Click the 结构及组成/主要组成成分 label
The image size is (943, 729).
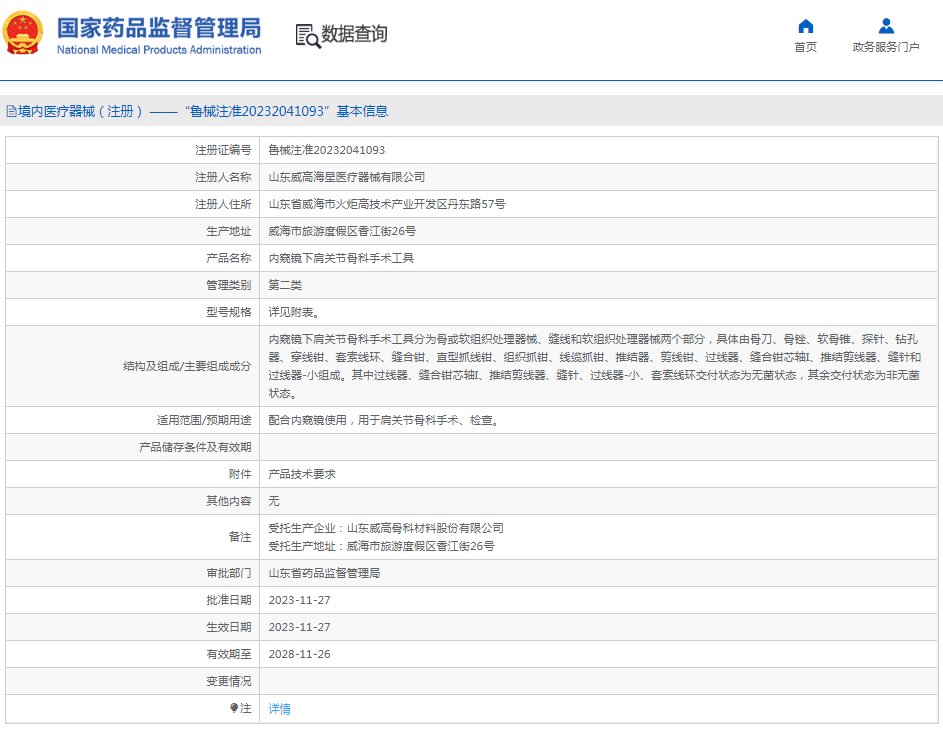point(187,366)
